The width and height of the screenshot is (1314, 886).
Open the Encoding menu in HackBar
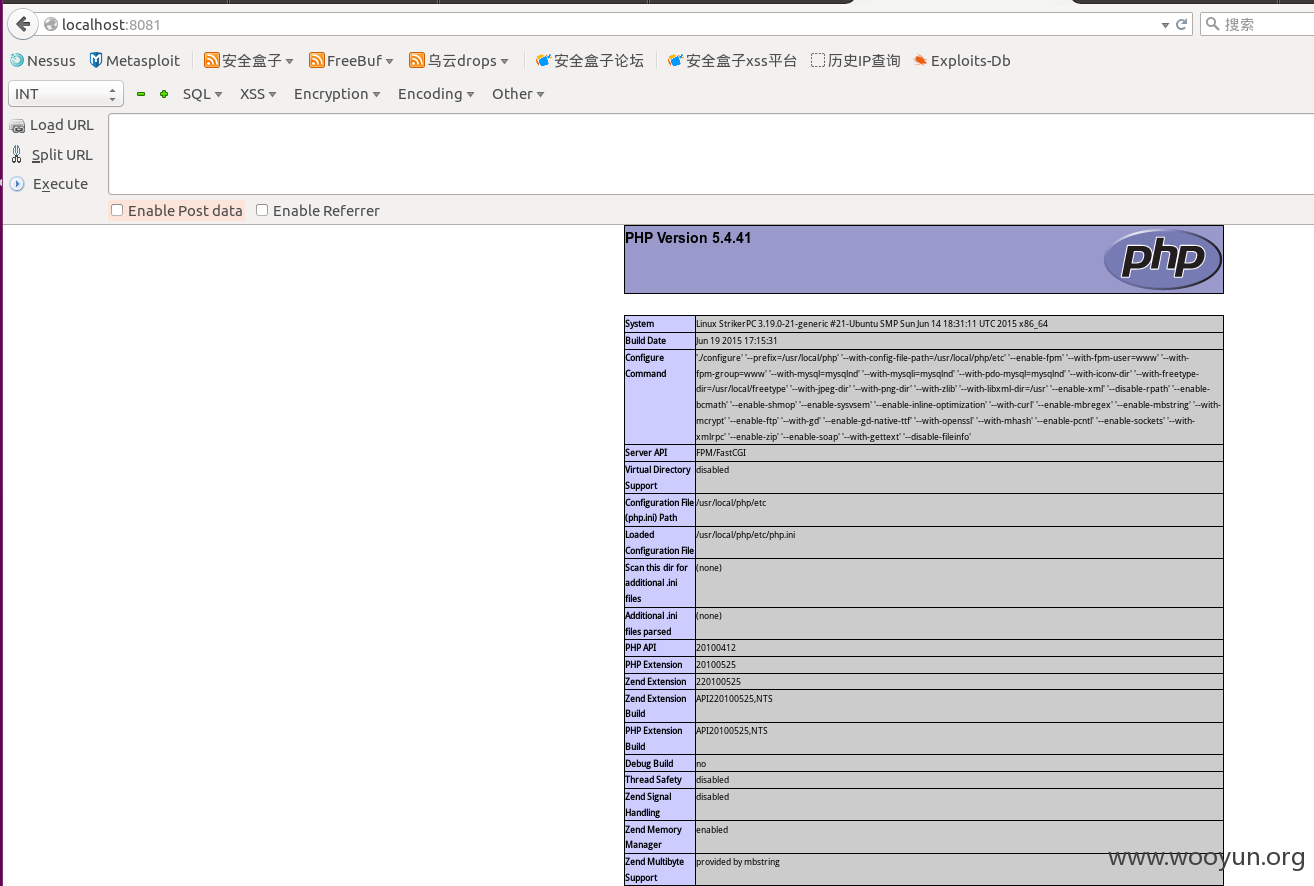(x=436, y=94)
